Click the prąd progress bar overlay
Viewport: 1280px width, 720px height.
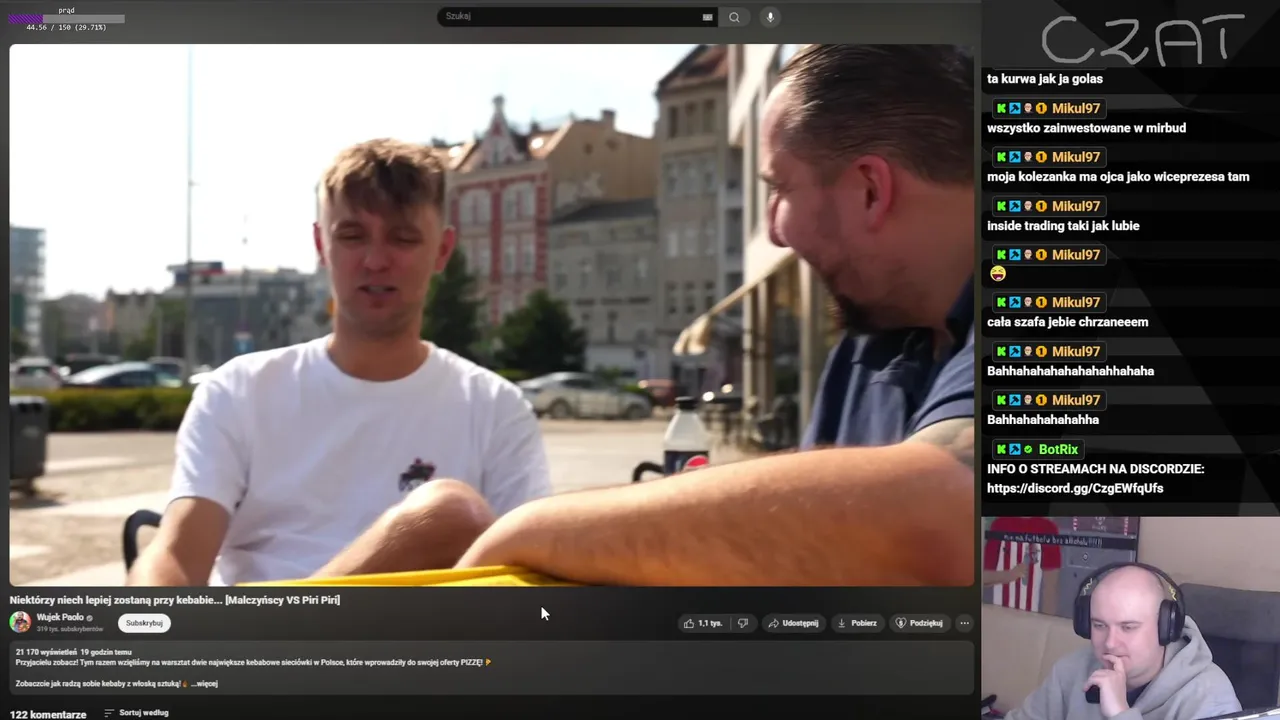(x=67, y=18)
